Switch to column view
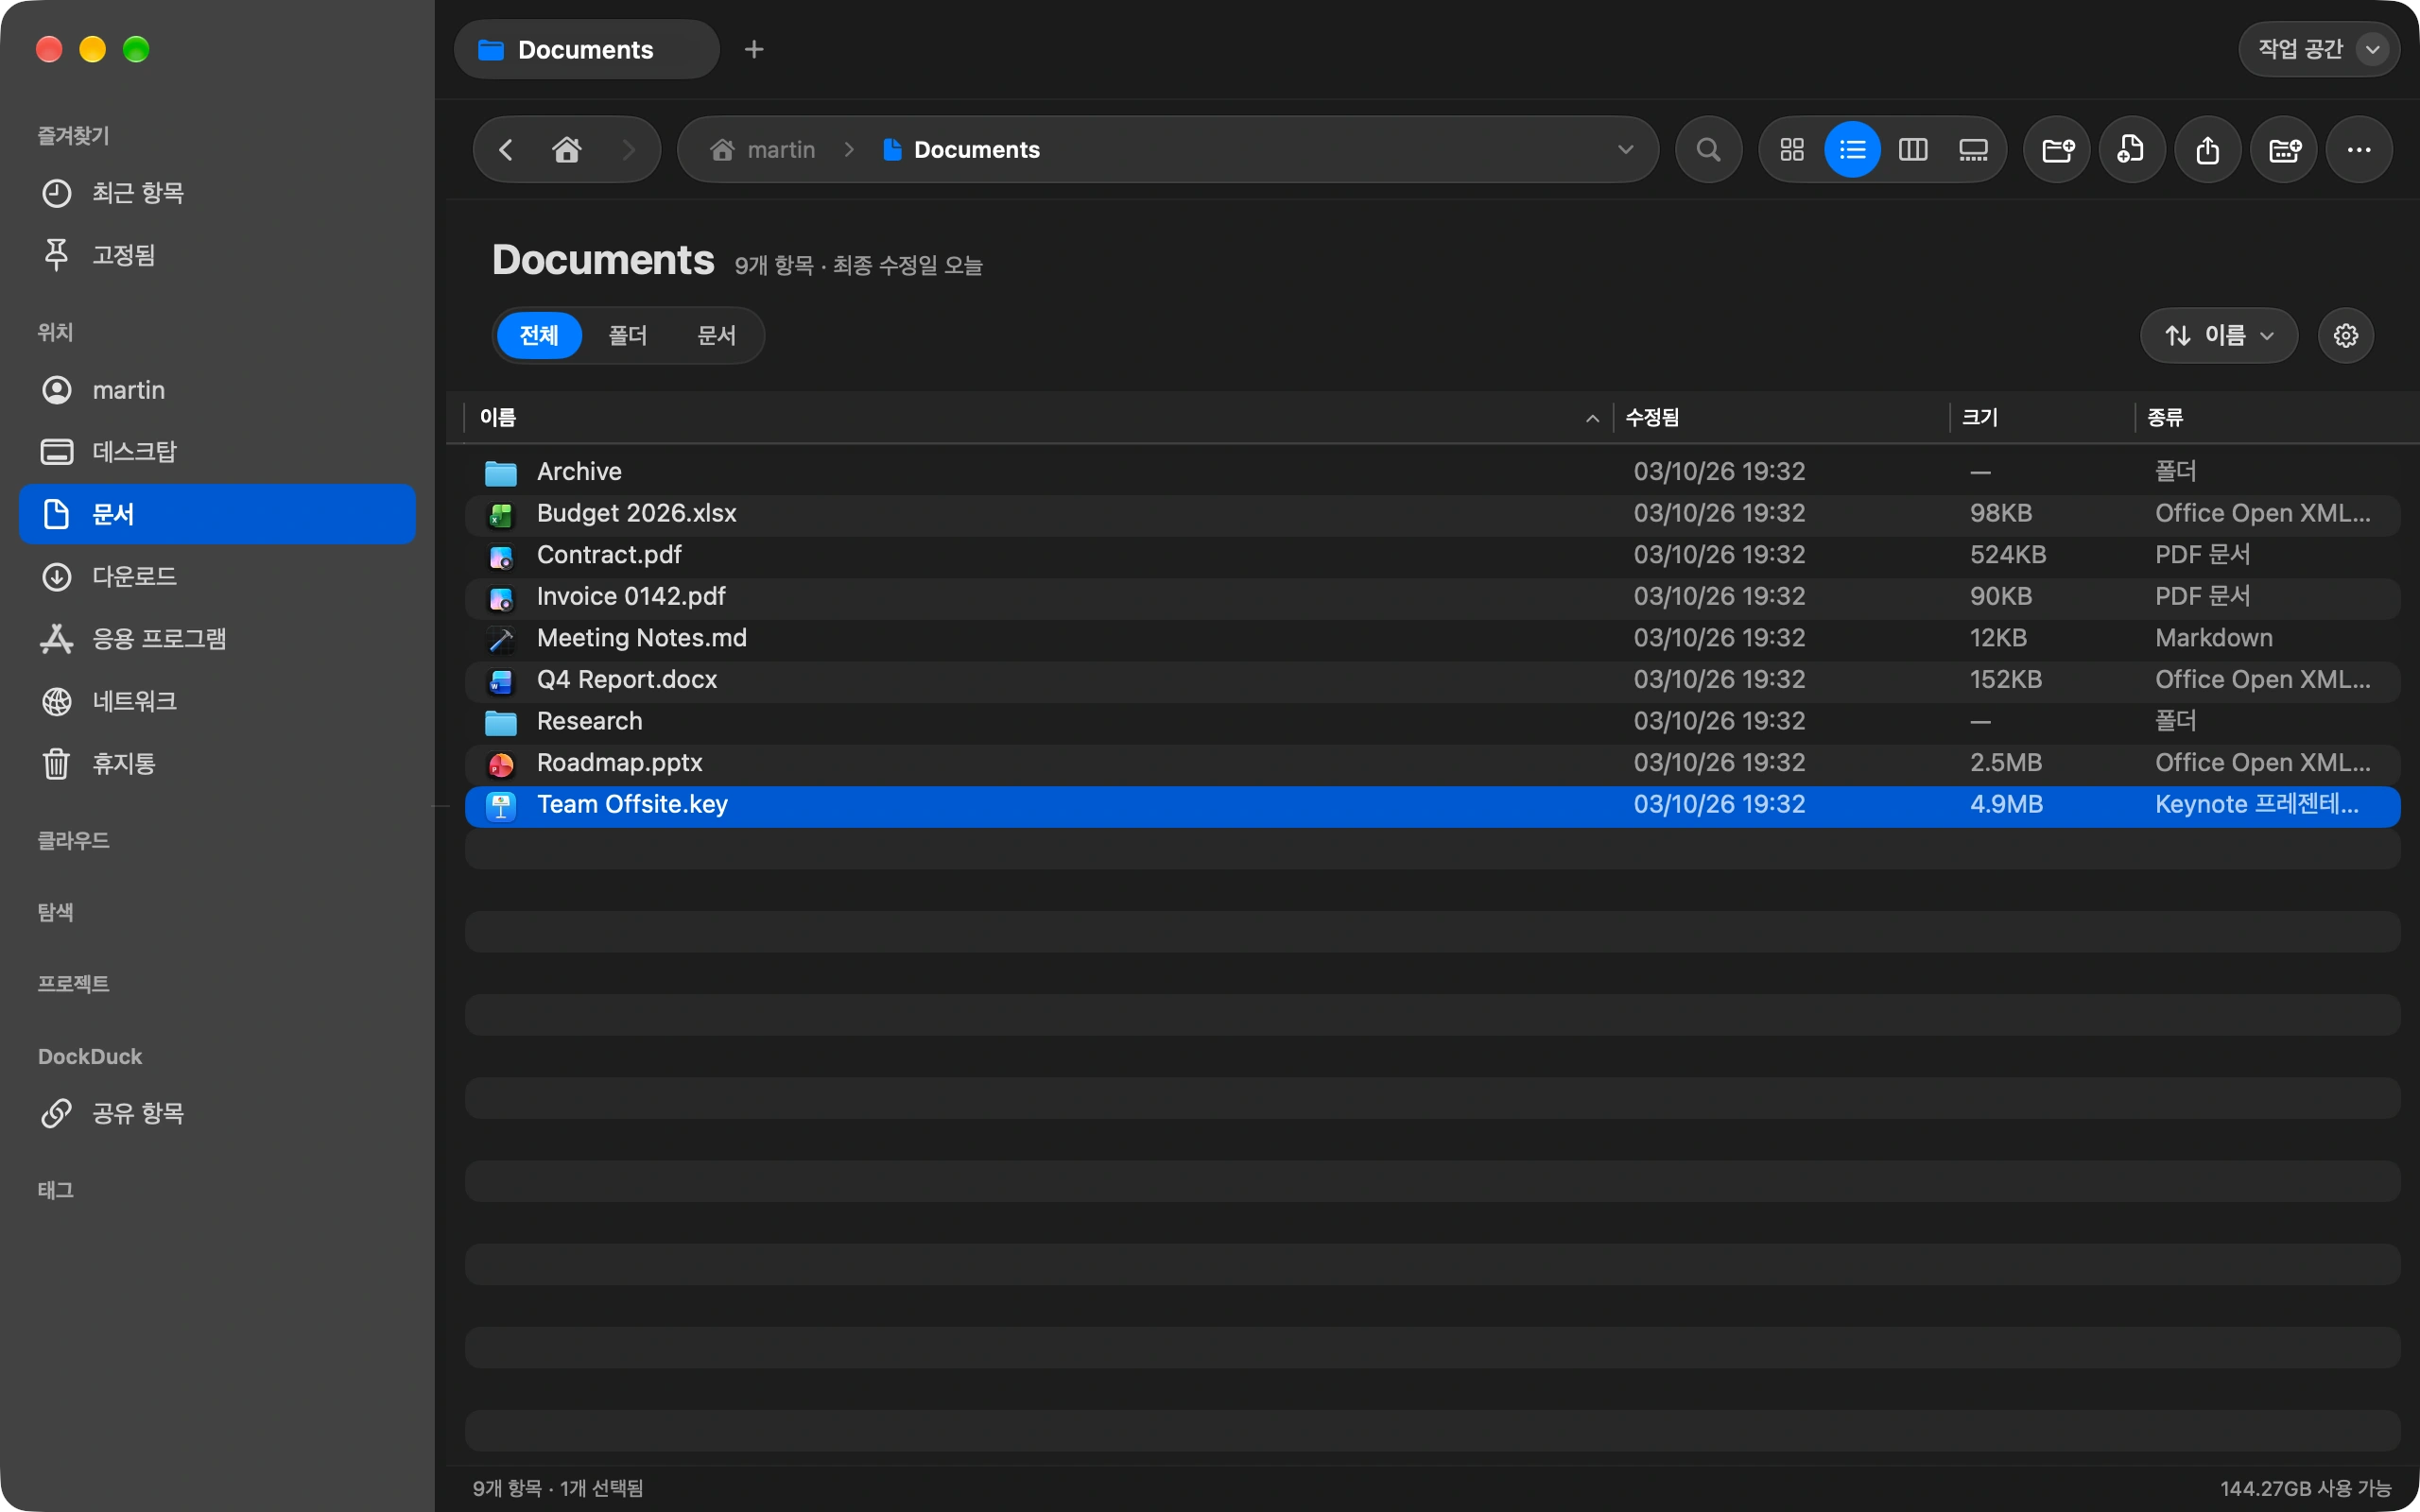The width and height of the screenshot is (2420, 1512). click(x=1912, y=150)
